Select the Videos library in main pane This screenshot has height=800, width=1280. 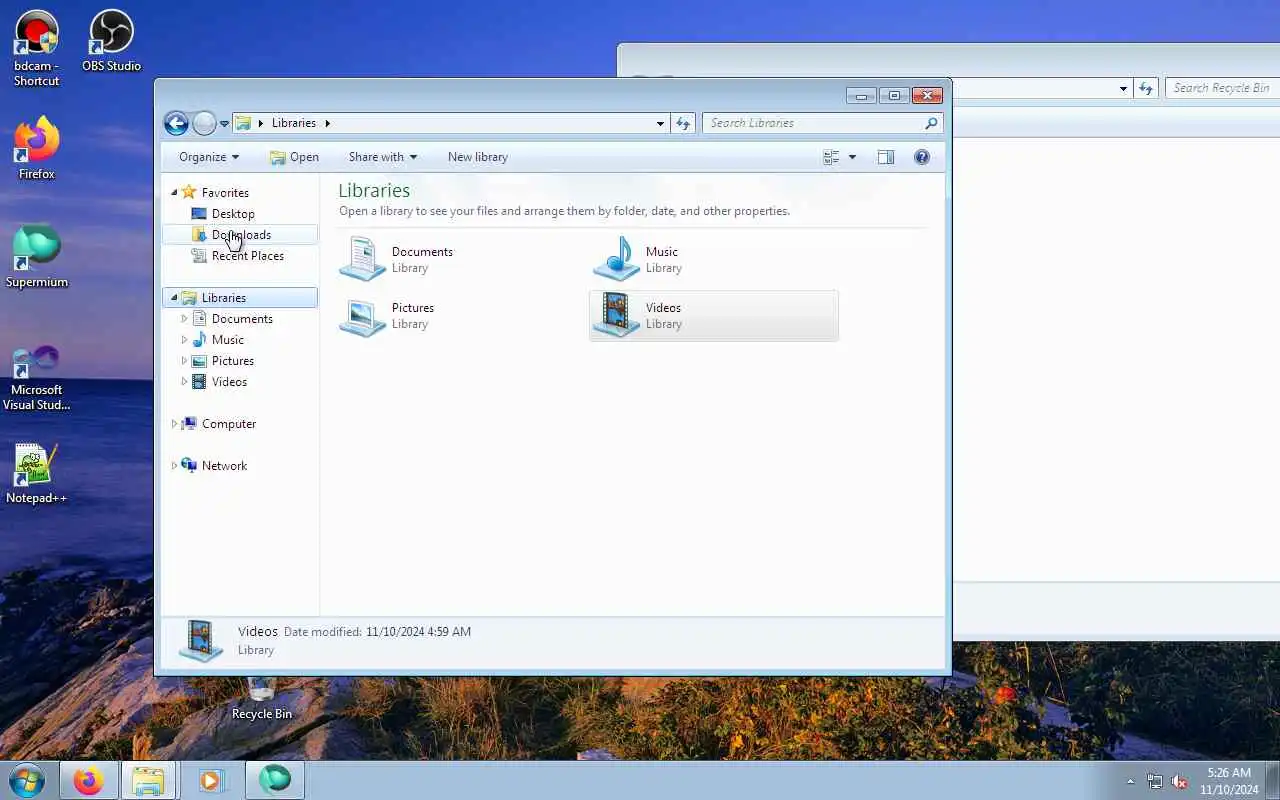tap(715, 315)
